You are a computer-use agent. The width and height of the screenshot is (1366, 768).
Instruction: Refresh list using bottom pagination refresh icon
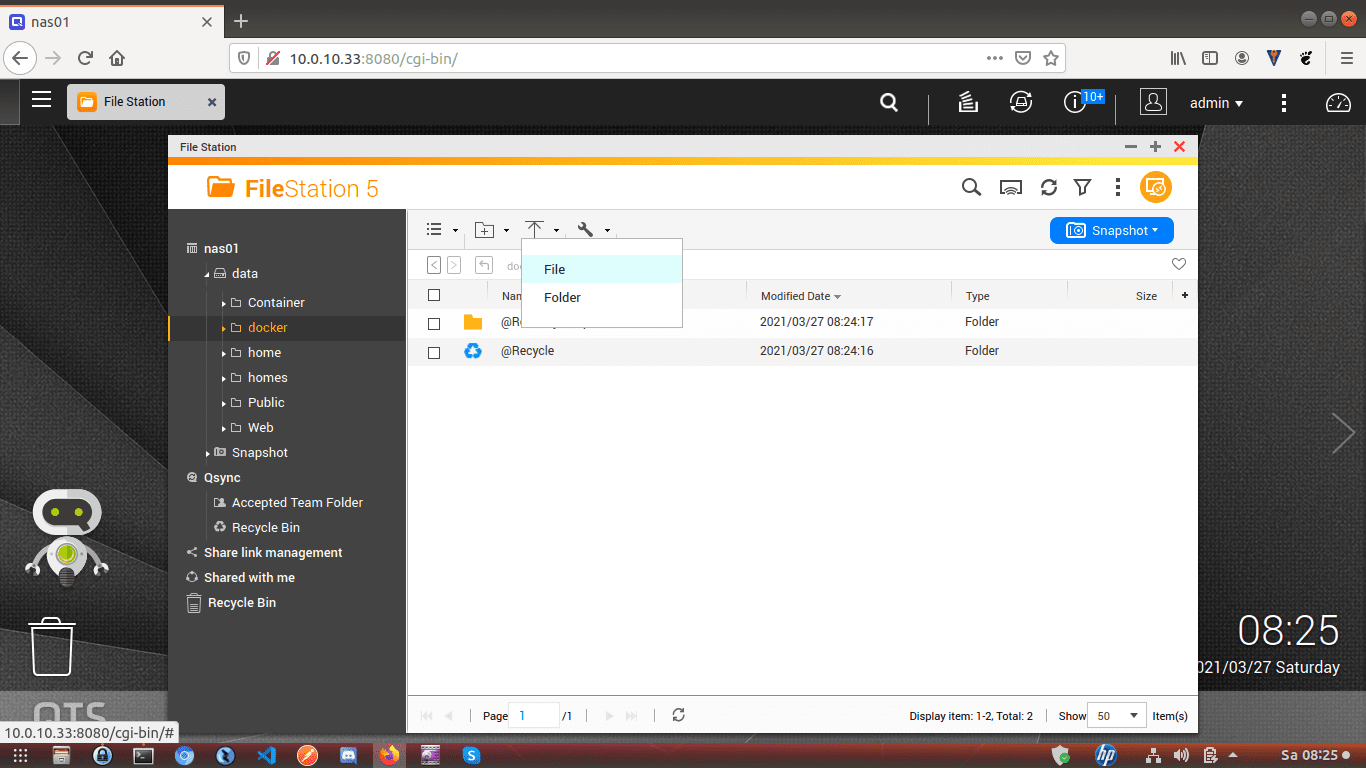point(678,715)
